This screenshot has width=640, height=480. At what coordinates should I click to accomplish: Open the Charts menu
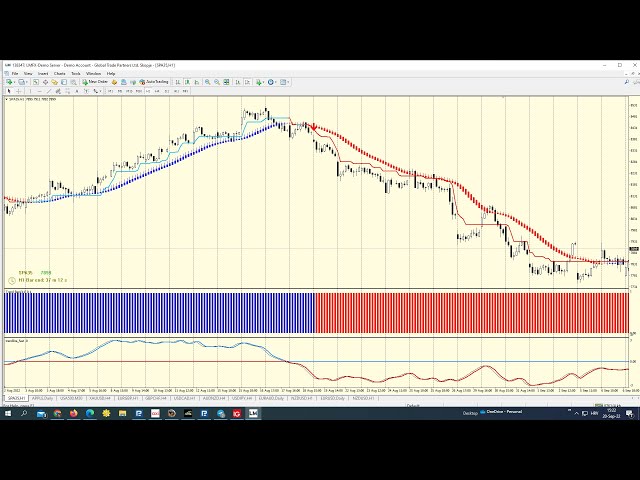tap(59, 73)
